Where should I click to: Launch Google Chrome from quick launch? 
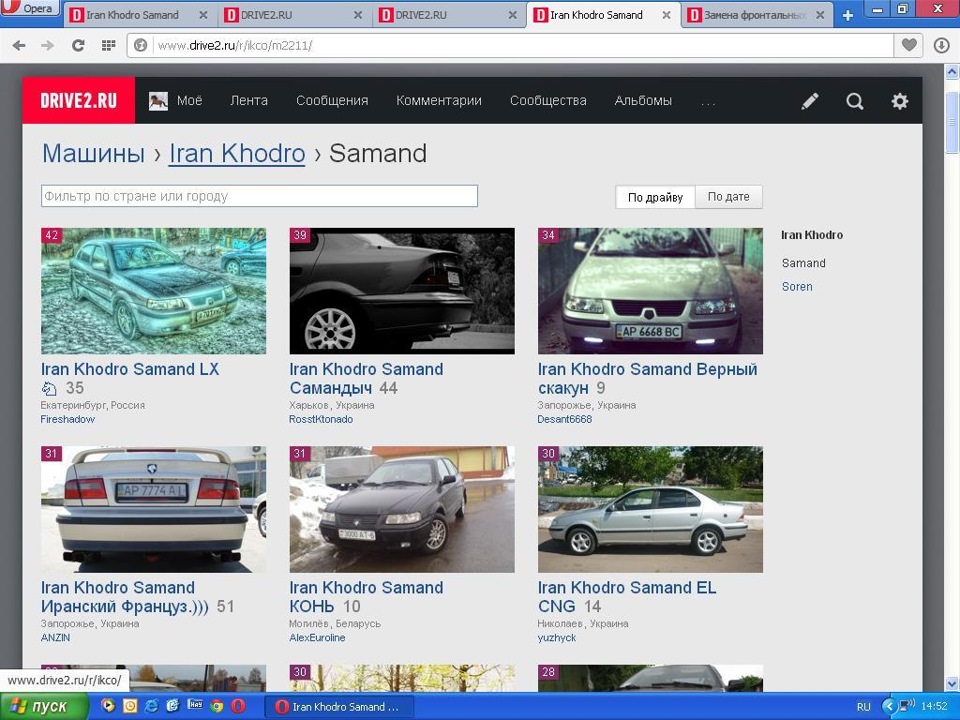coord(216,706)
